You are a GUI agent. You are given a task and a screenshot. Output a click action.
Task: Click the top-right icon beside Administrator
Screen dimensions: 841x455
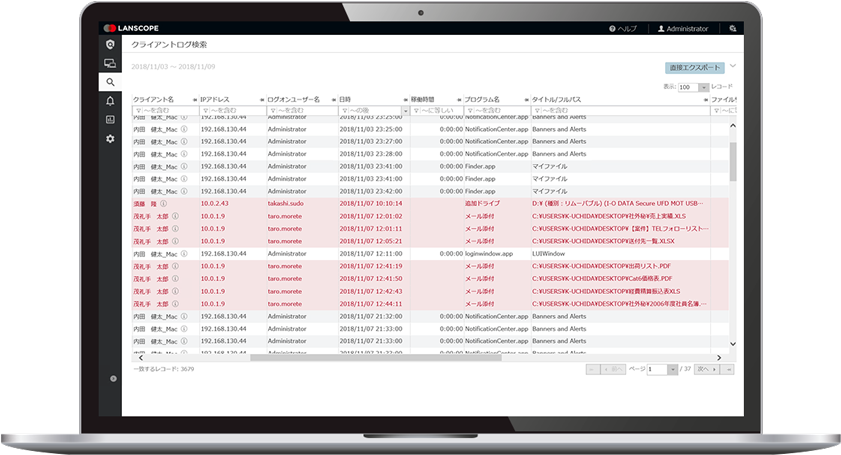[x=733, y=28]
